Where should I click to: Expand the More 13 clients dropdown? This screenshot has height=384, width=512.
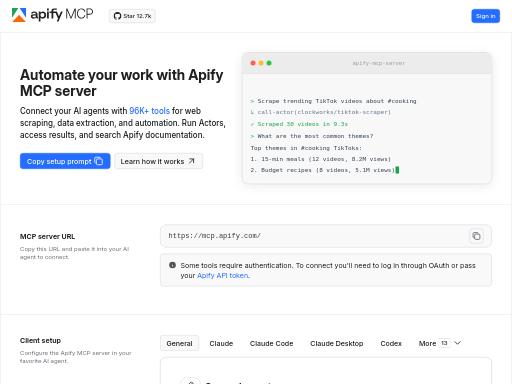tap(440, 343)
